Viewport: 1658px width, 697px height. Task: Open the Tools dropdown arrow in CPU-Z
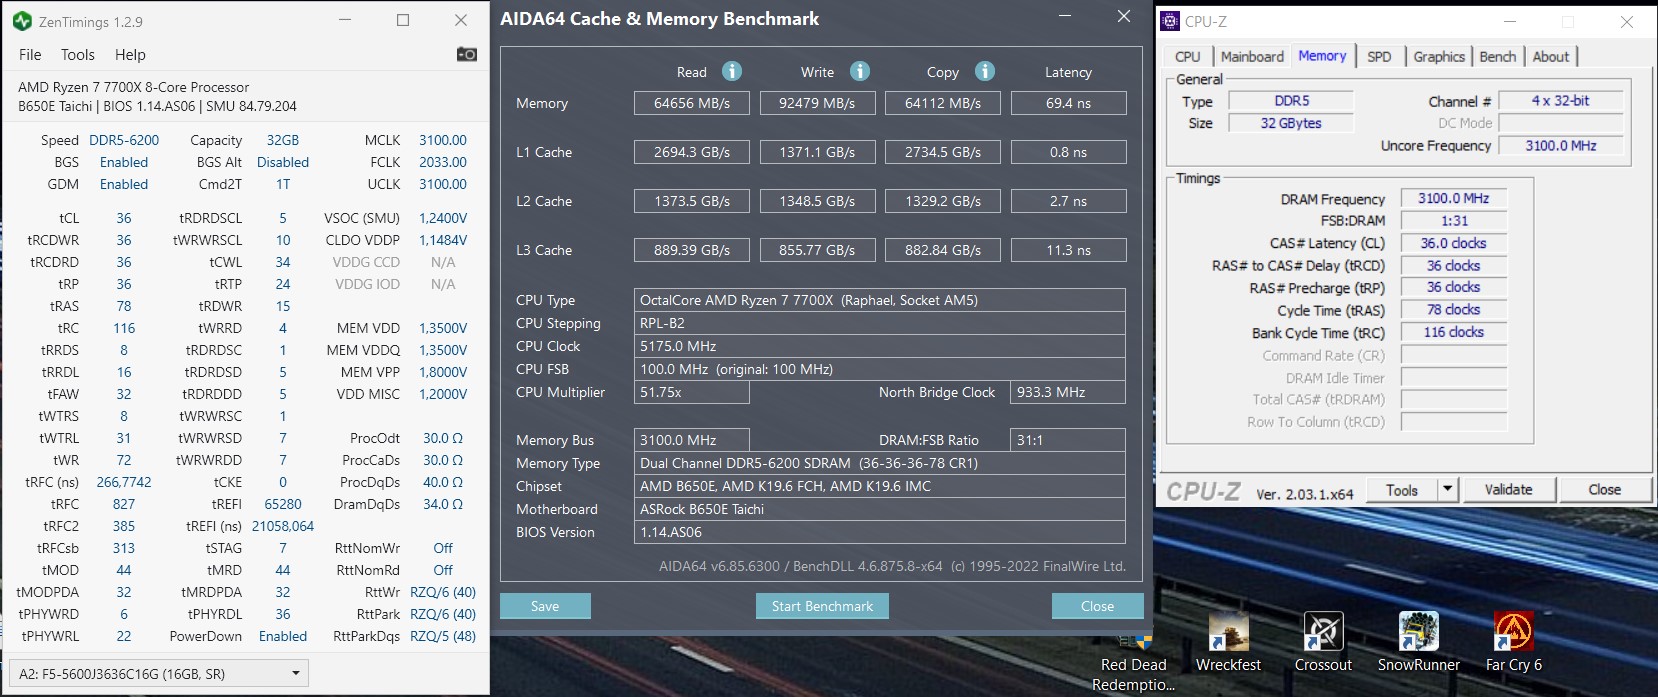1447,489
